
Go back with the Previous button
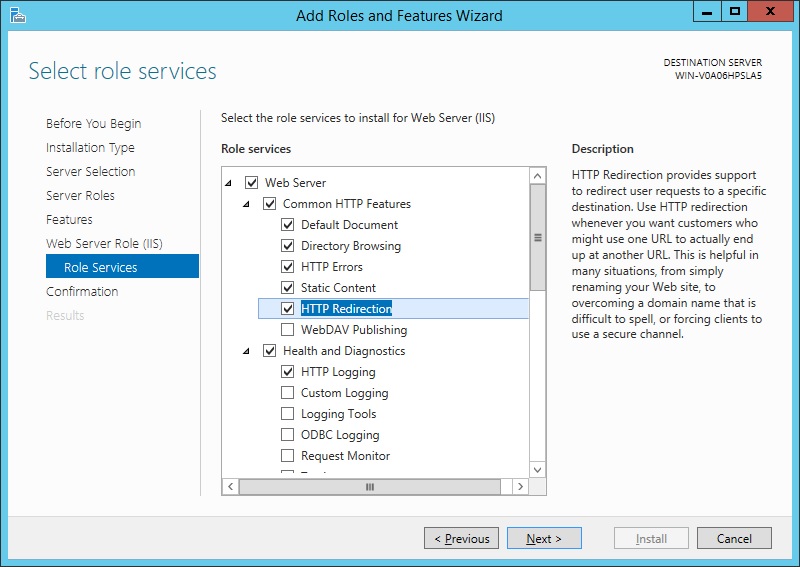pyautogui.click(x=461, y=538)
